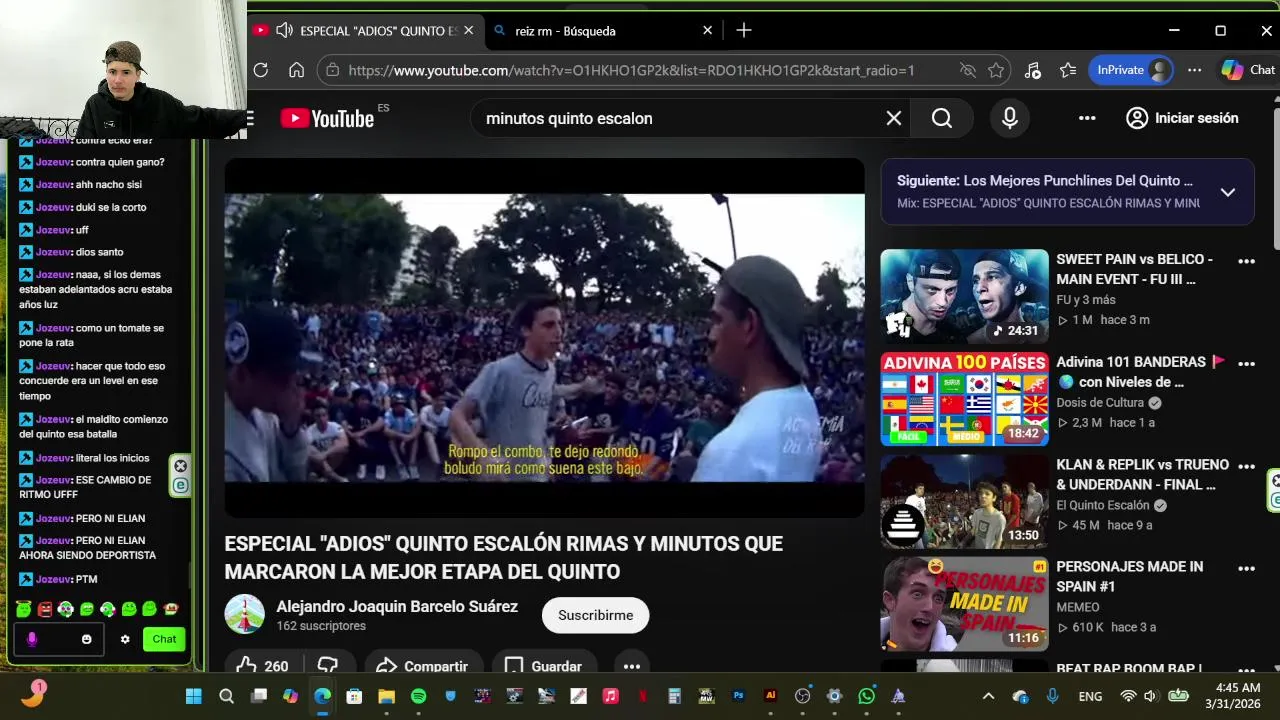
Task: Open Copilot Chat in Edge toolbar
Action: (1248, 70)
